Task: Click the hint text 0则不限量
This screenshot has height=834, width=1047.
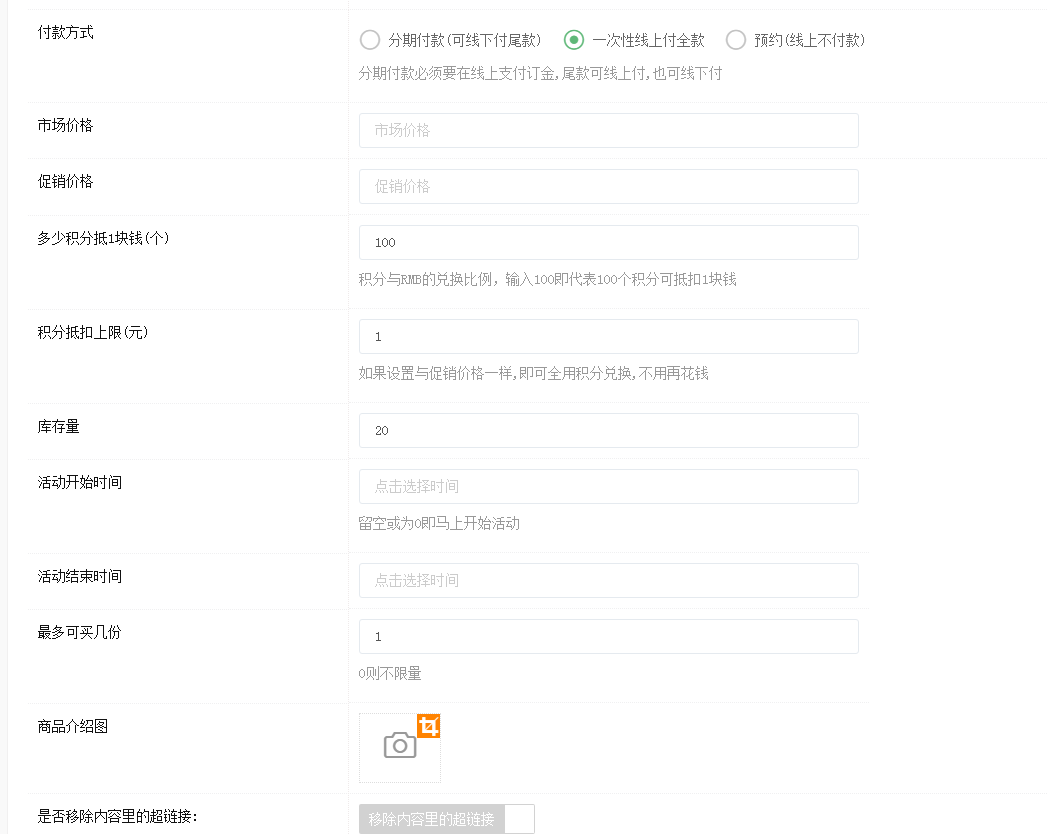Action: pos(390,673)
